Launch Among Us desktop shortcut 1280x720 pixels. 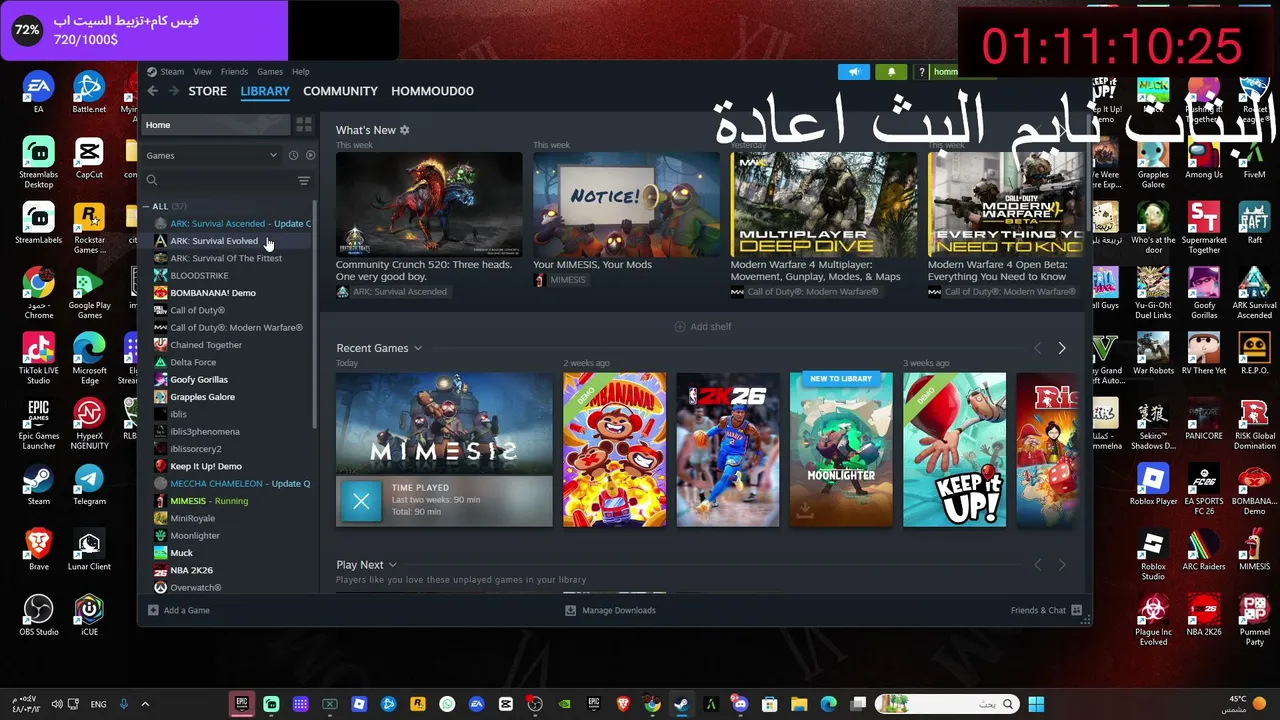point(1204,158)
